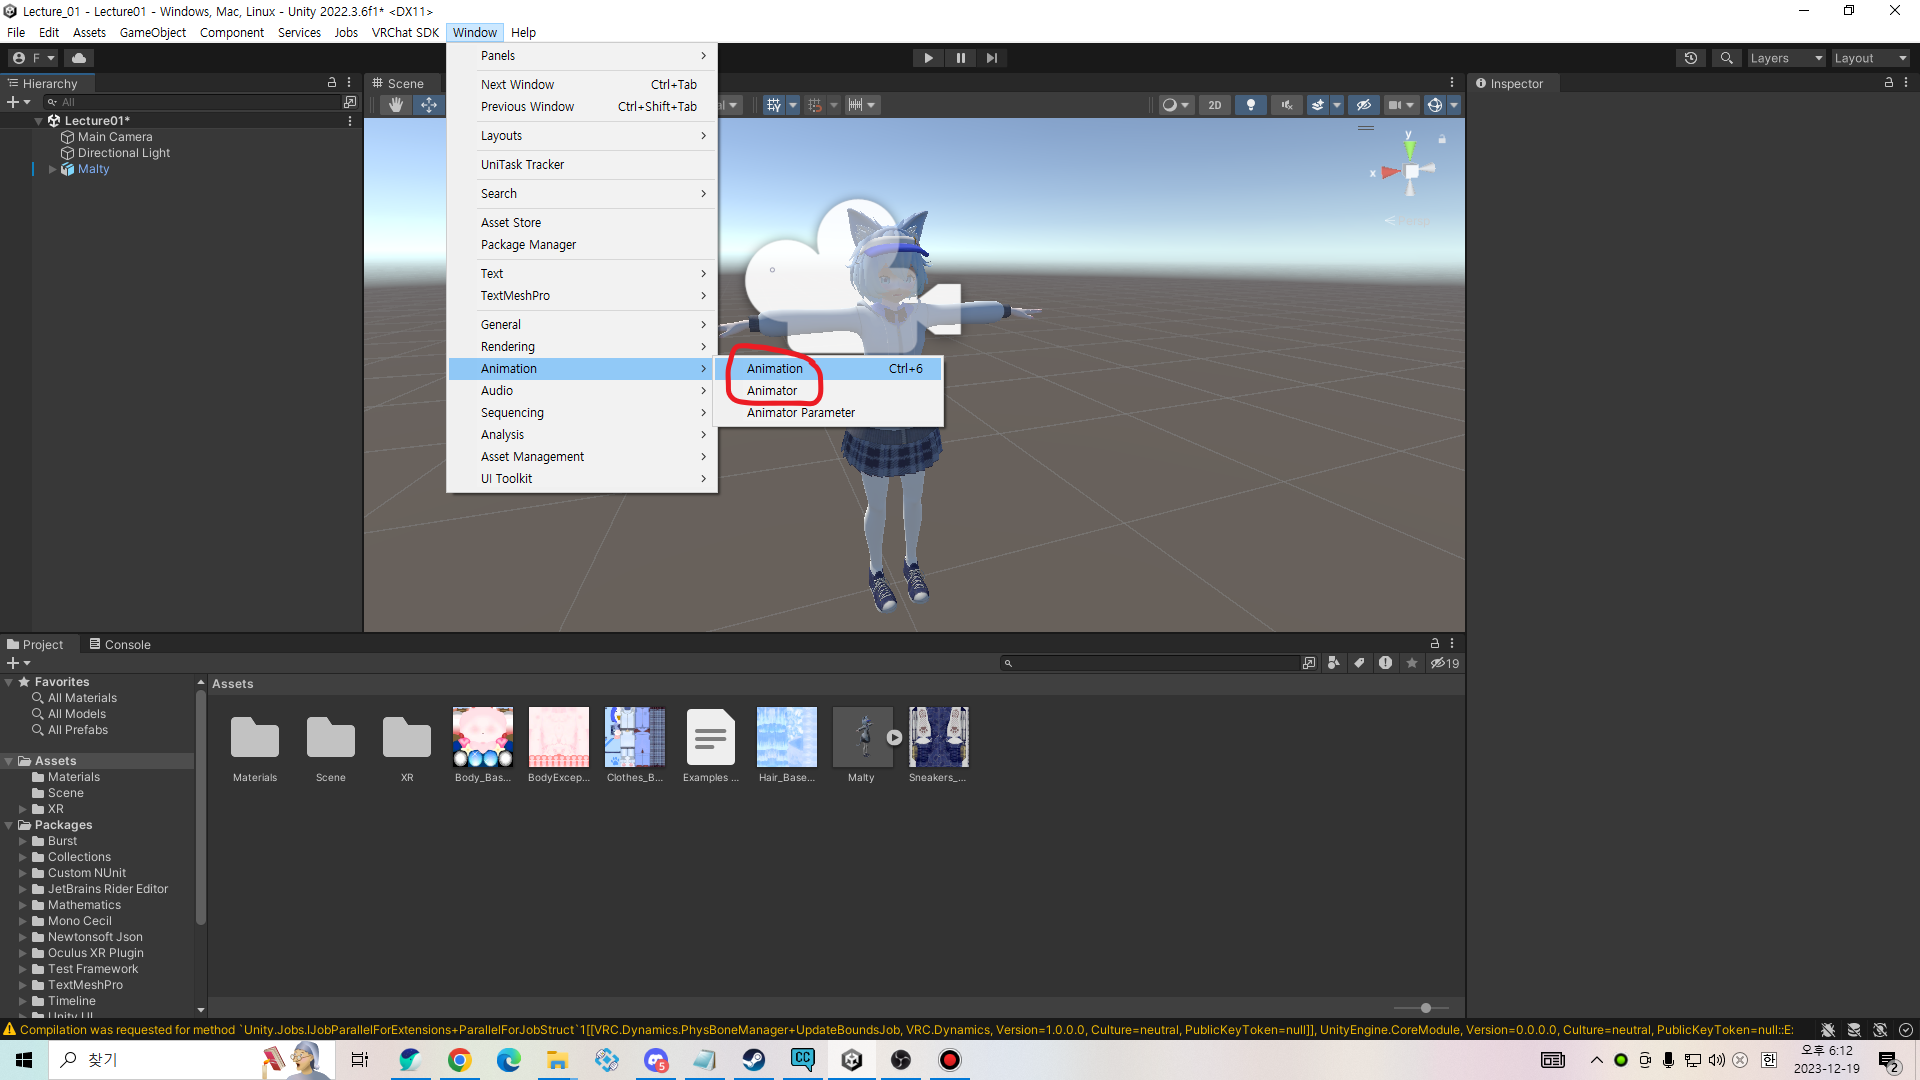The image size is (1920, 1080).
Task: Open the Layers dropdown
Action: 1786,58
